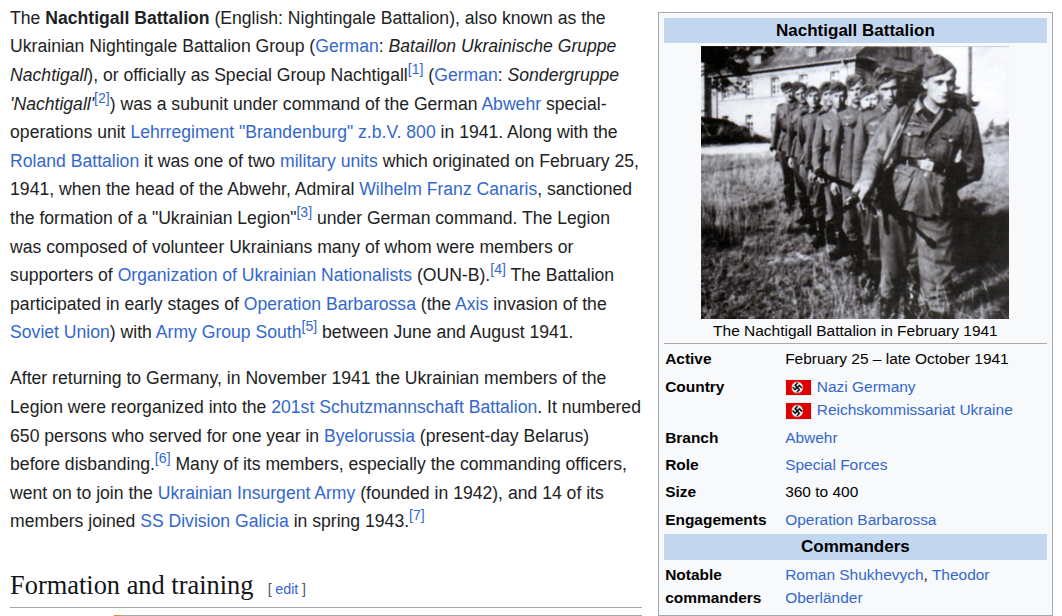The image size is (1062, 616).
Task: Follow the Operation Barbarossa link in the paragraph
Action: (330, 304)
